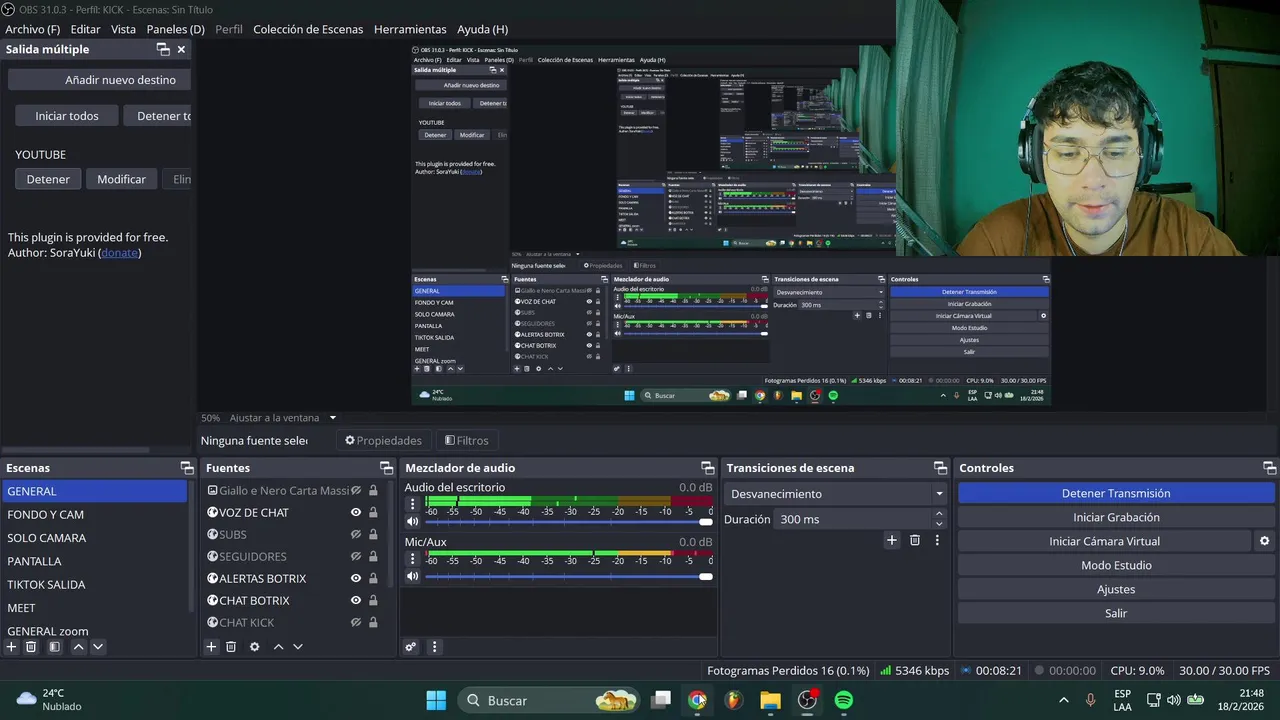Undock the Transiciones de escena panel
This screenshot has width=1280, height=720.
pos(940,468)
